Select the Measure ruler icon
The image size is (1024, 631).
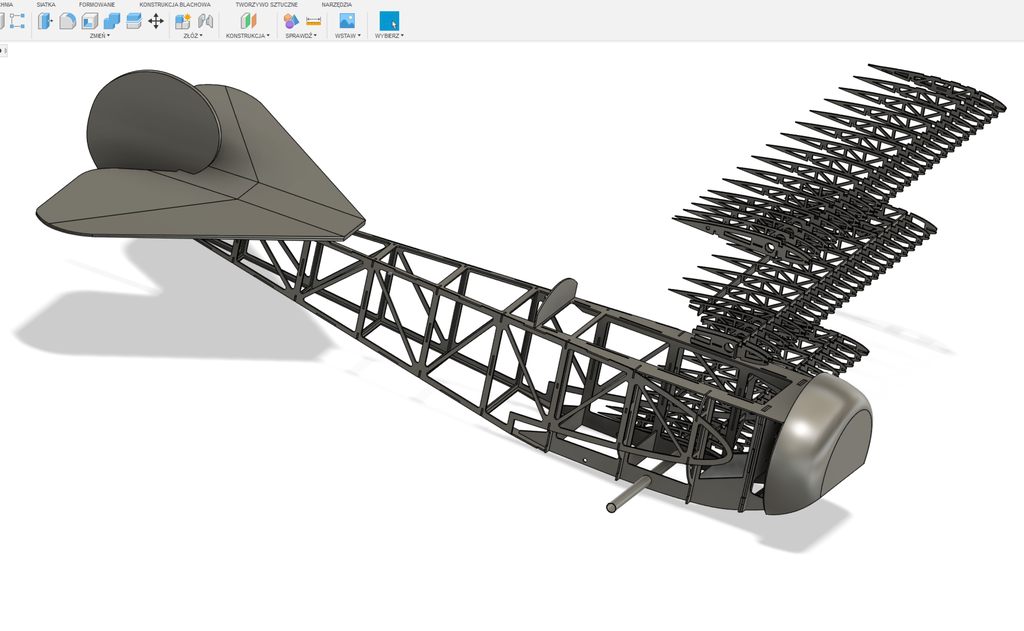[313, 21]
